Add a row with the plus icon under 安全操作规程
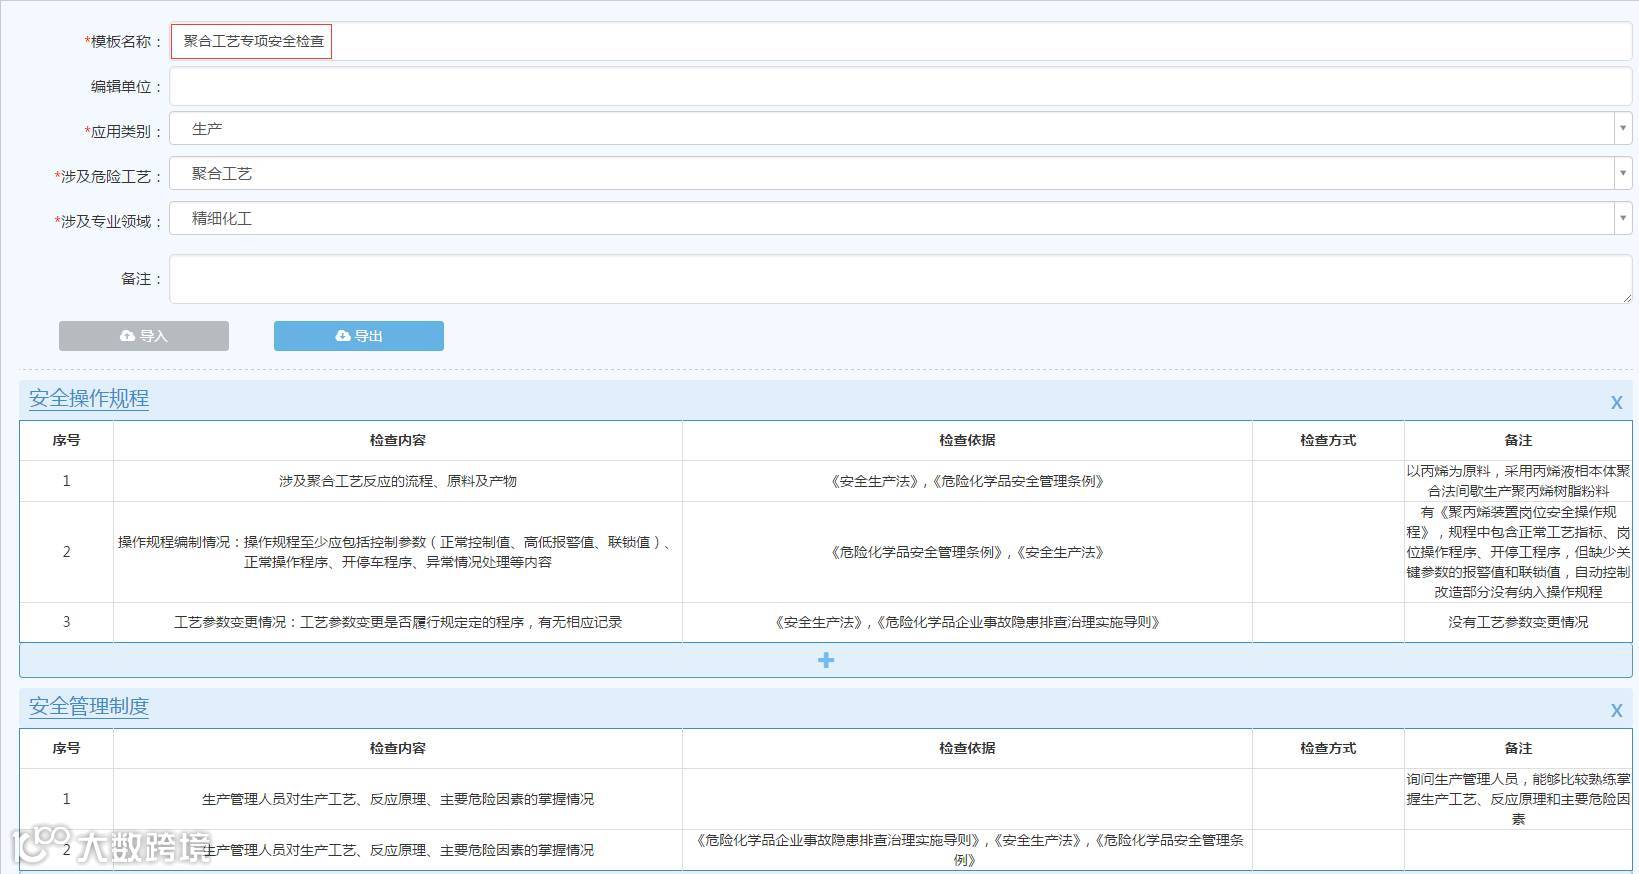This screenshot has width=1639, height=874. click(x=826, y=660)
